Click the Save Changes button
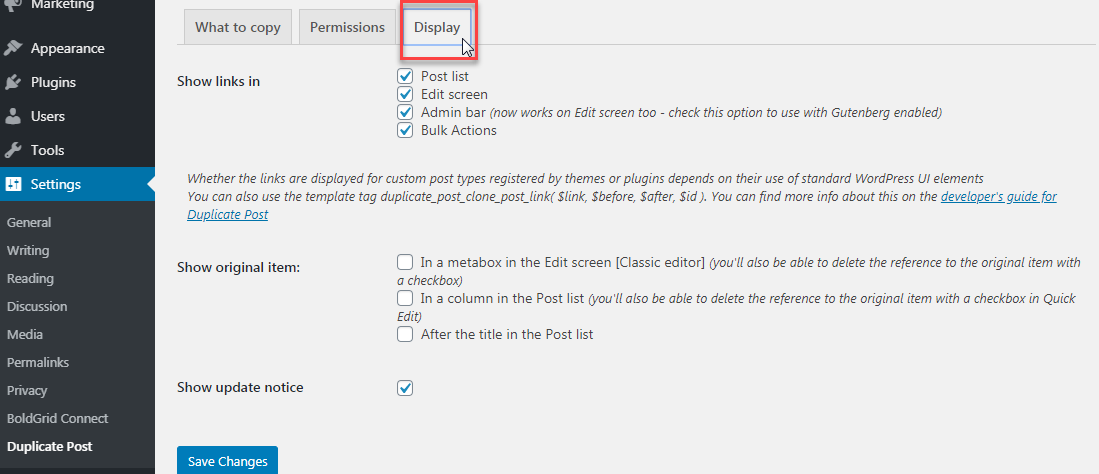This screenshot has width=1099, height=474. [227, 461]
